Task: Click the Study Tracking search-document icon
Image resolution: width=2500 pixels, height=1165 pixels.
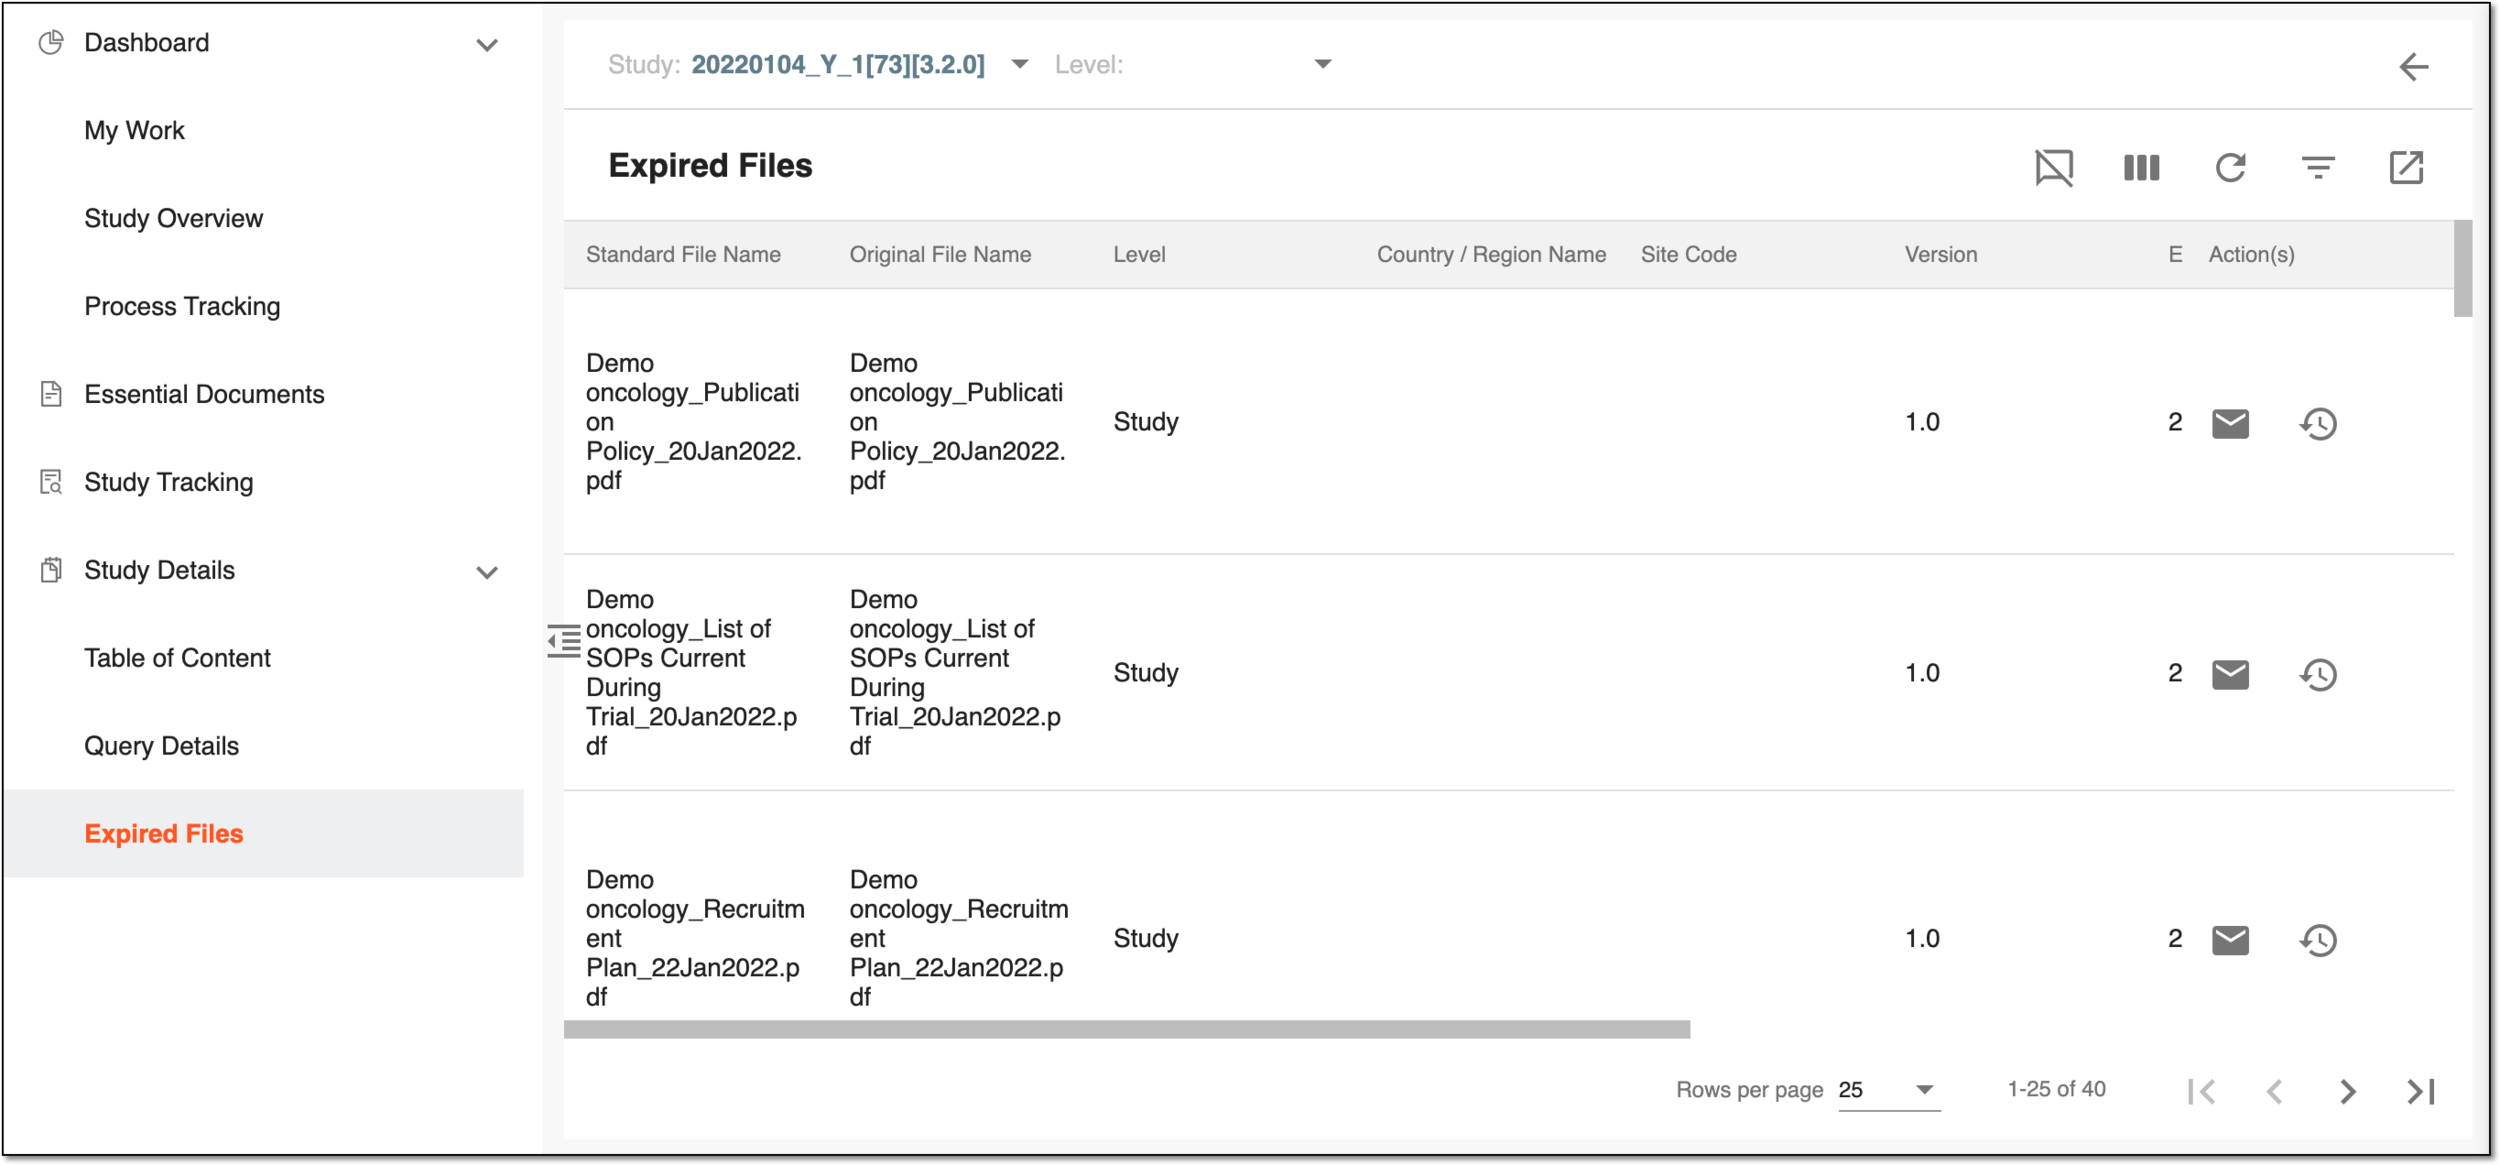Action: (51, 482)
